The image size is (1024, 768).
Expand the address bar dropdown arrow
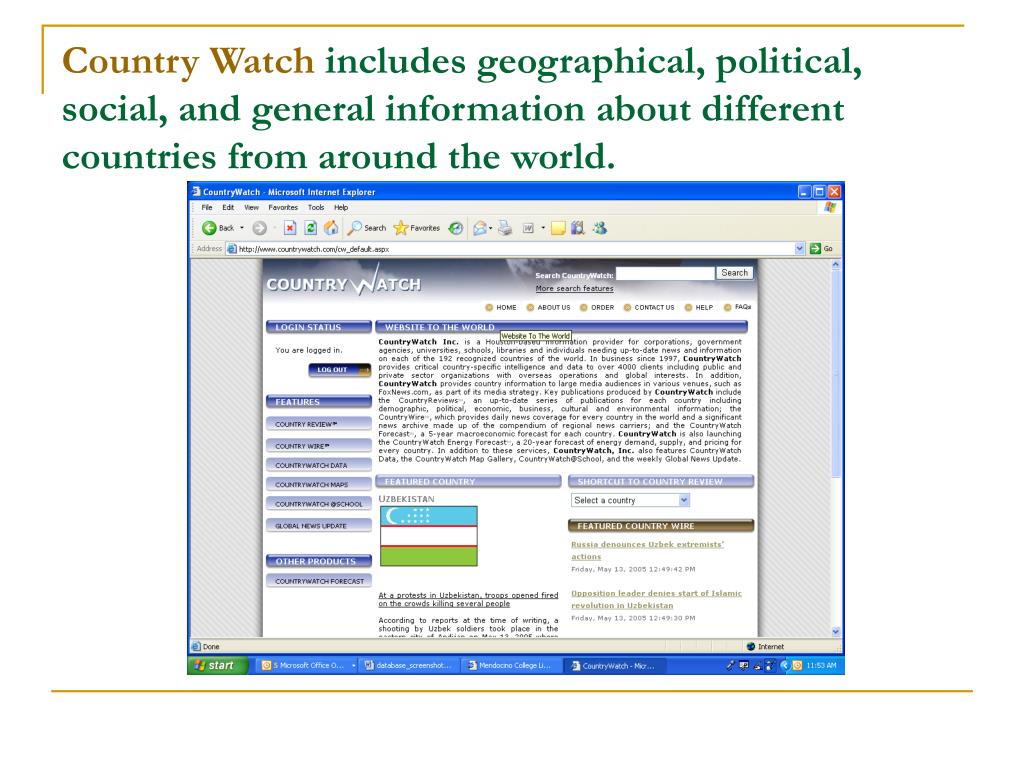point(799,248)
